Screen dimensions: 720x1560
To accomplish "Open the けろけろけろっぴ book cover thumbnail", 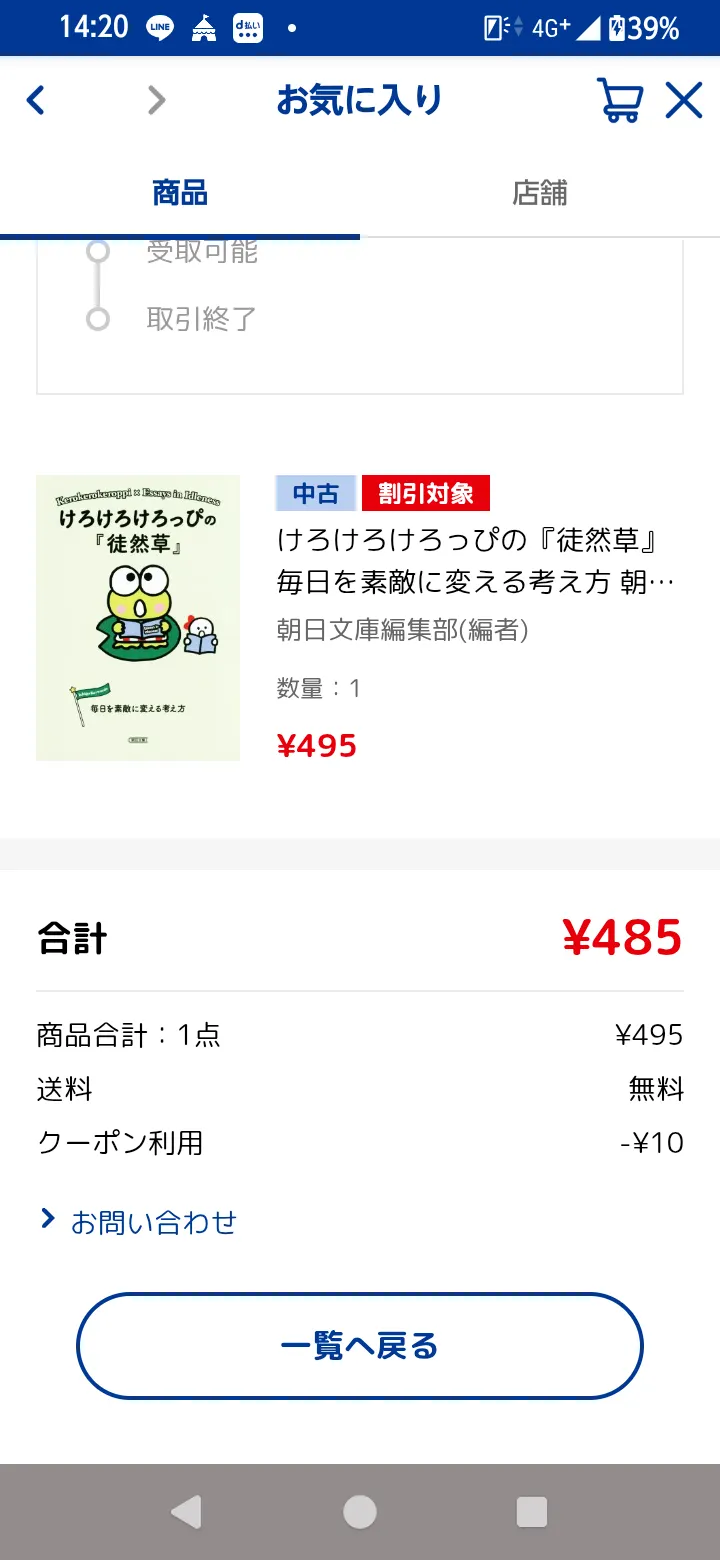I will [x=138, y=618].
